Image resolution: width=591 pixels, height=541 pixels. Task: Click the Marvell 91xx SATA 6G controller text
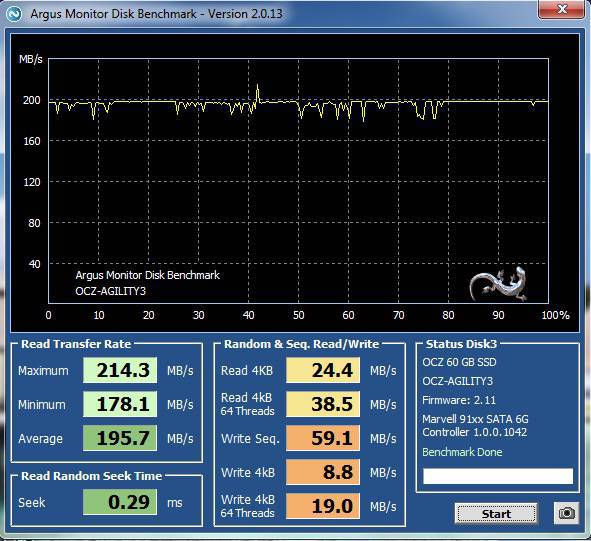(x=475, y=425)
